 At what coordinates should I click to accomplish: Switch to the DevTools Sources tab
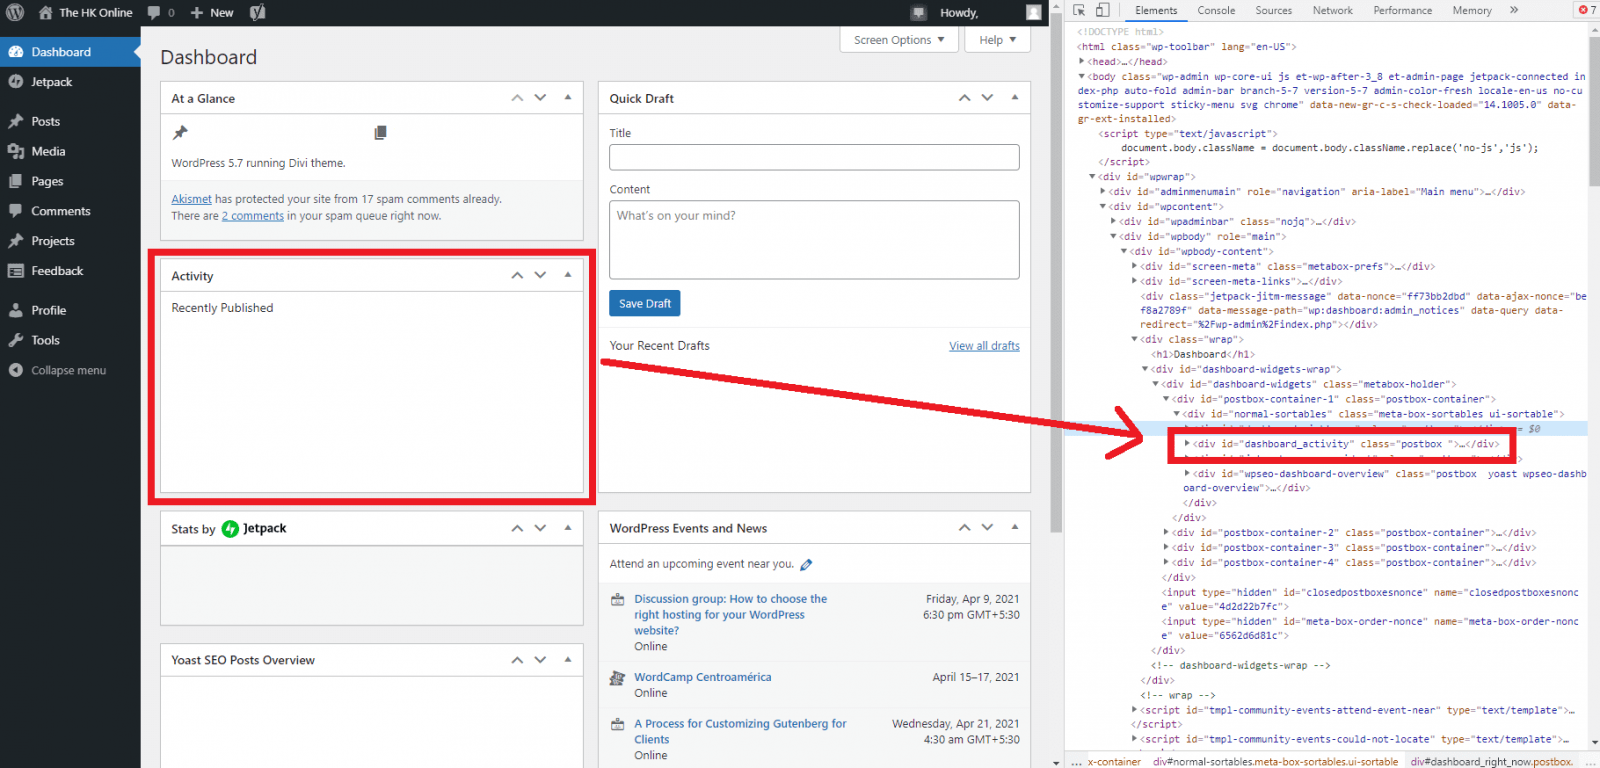tap(1274, 10)
